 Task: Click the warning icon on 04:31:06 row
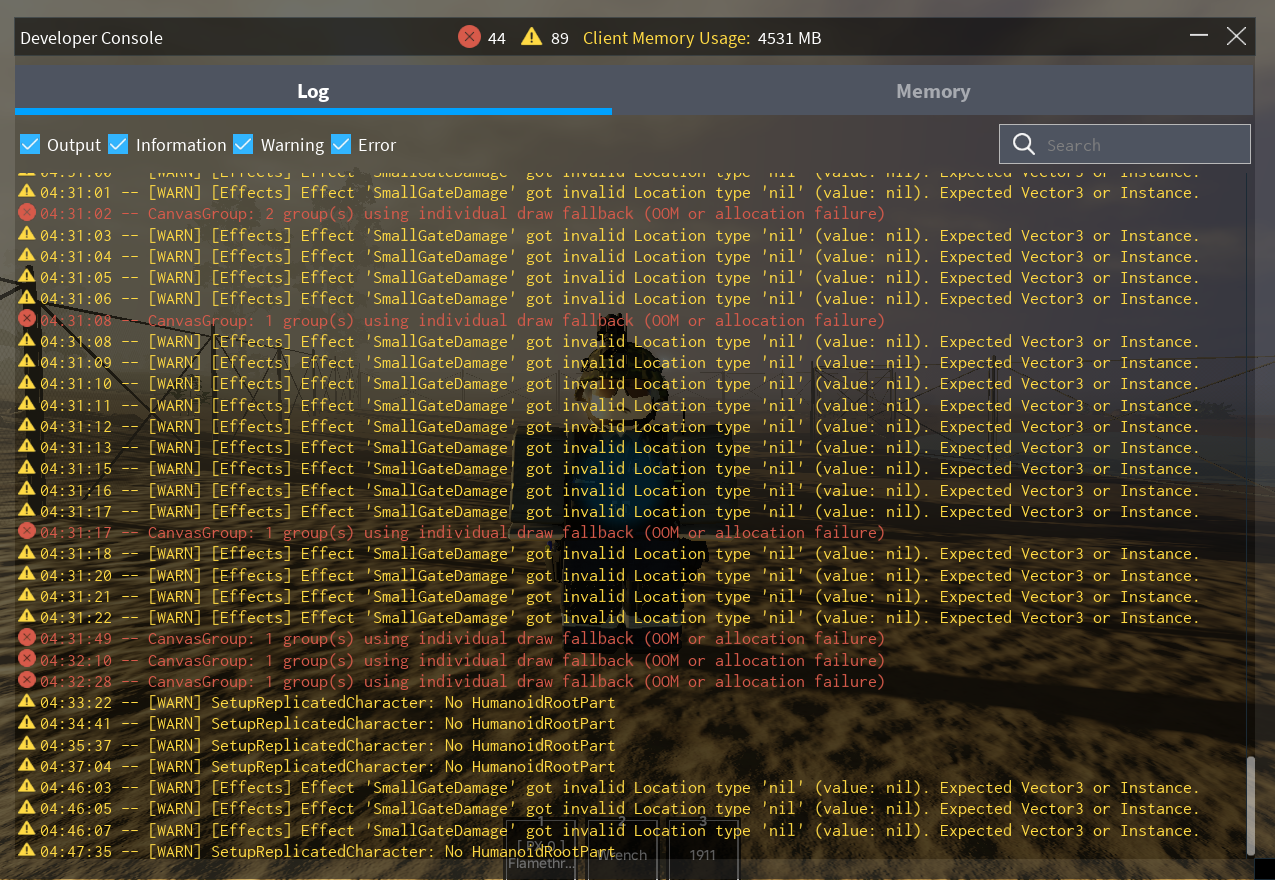point(27,297)
